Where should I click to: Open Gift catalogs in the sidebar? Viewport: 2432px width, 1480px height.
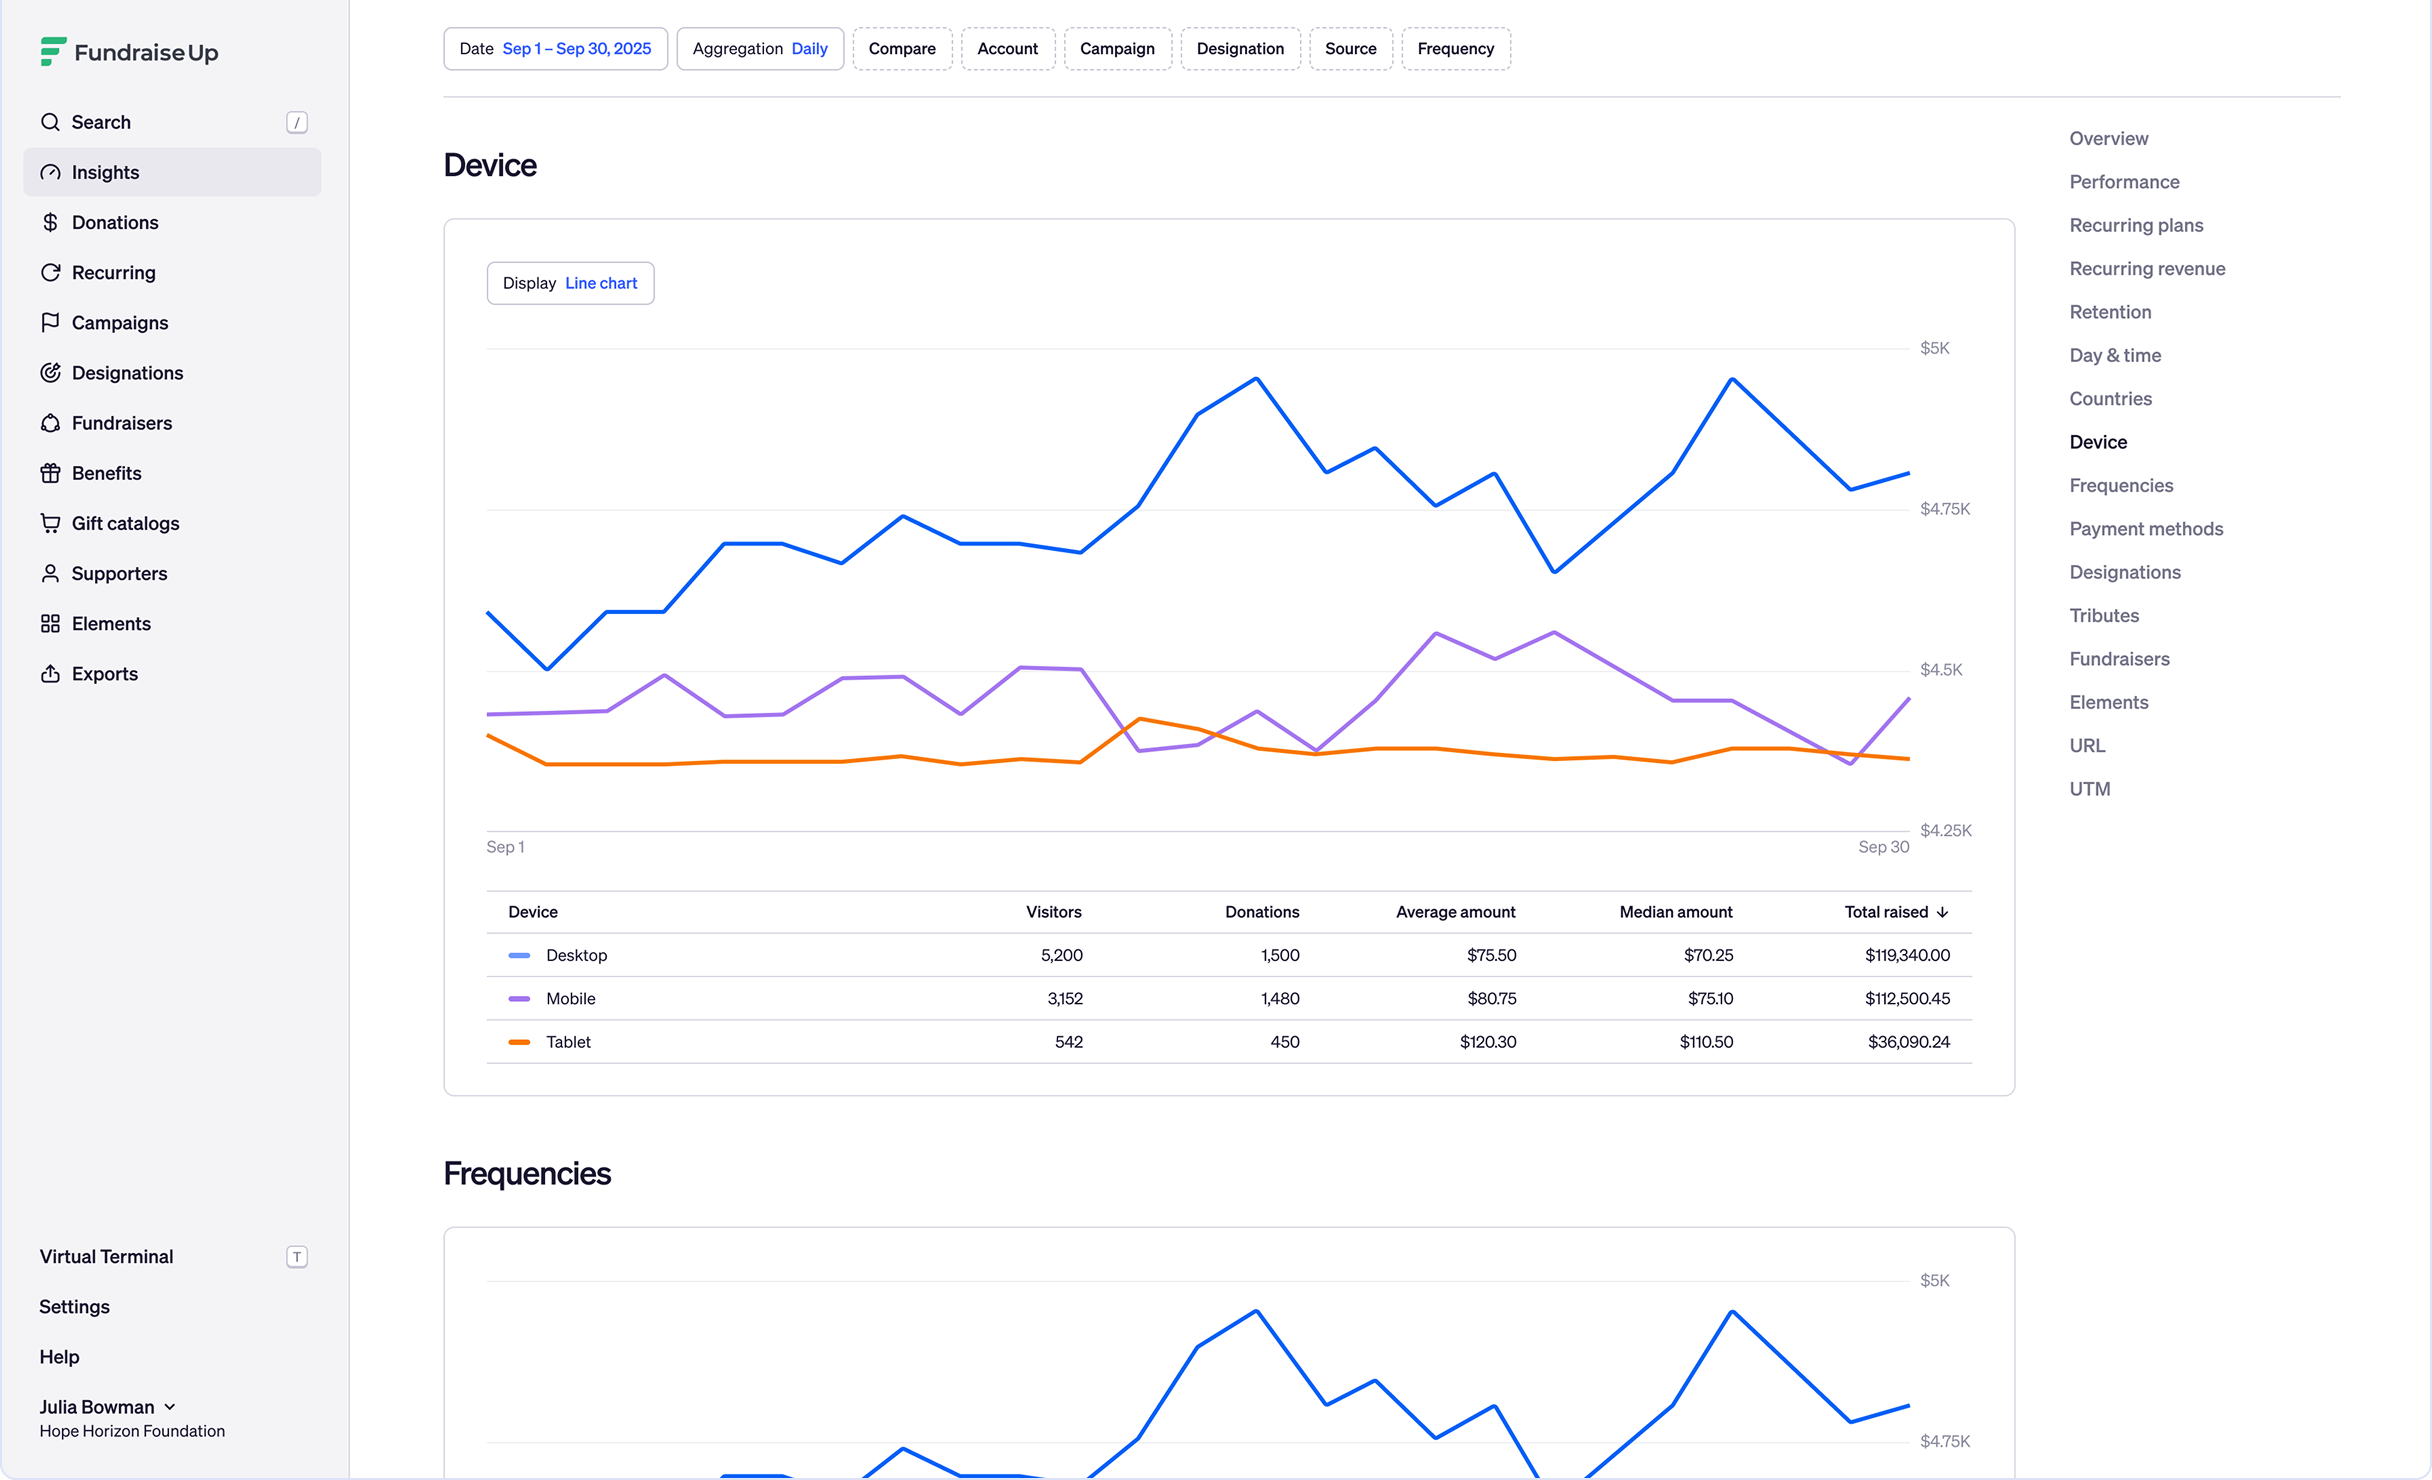click(x=172, y=523)
